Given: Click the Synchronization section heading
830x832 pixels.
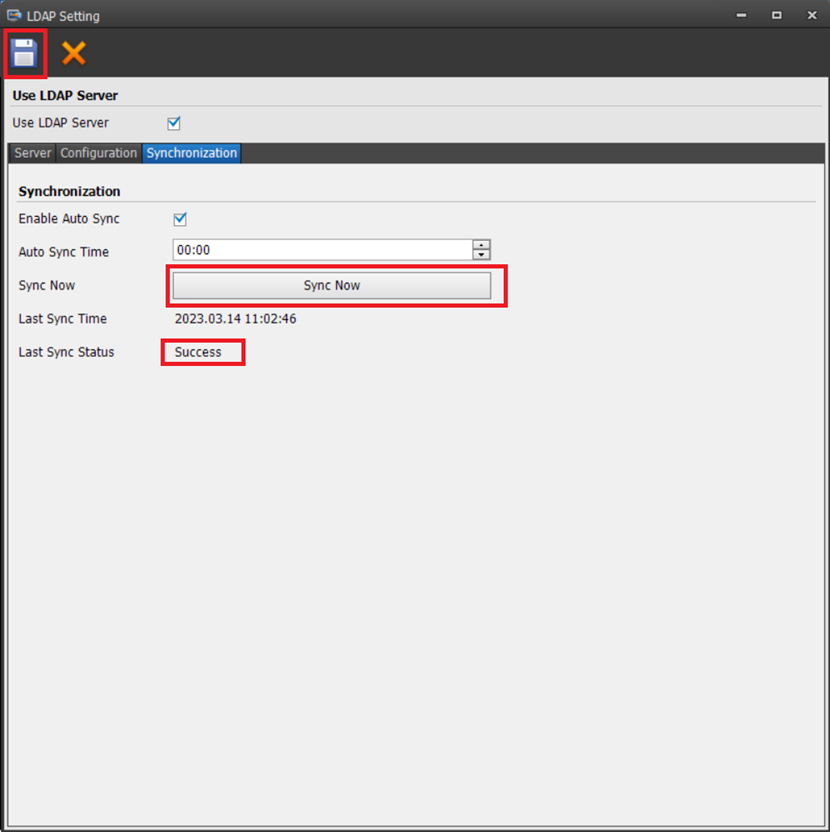Looking at the screenshot, I should pyautogui.click(x=69, y=191).
